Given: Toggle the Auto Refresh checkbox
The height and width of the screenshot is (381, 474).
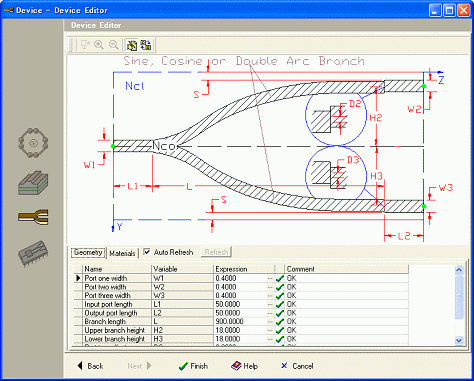Looking at the screenshot, I should point(147,252).
